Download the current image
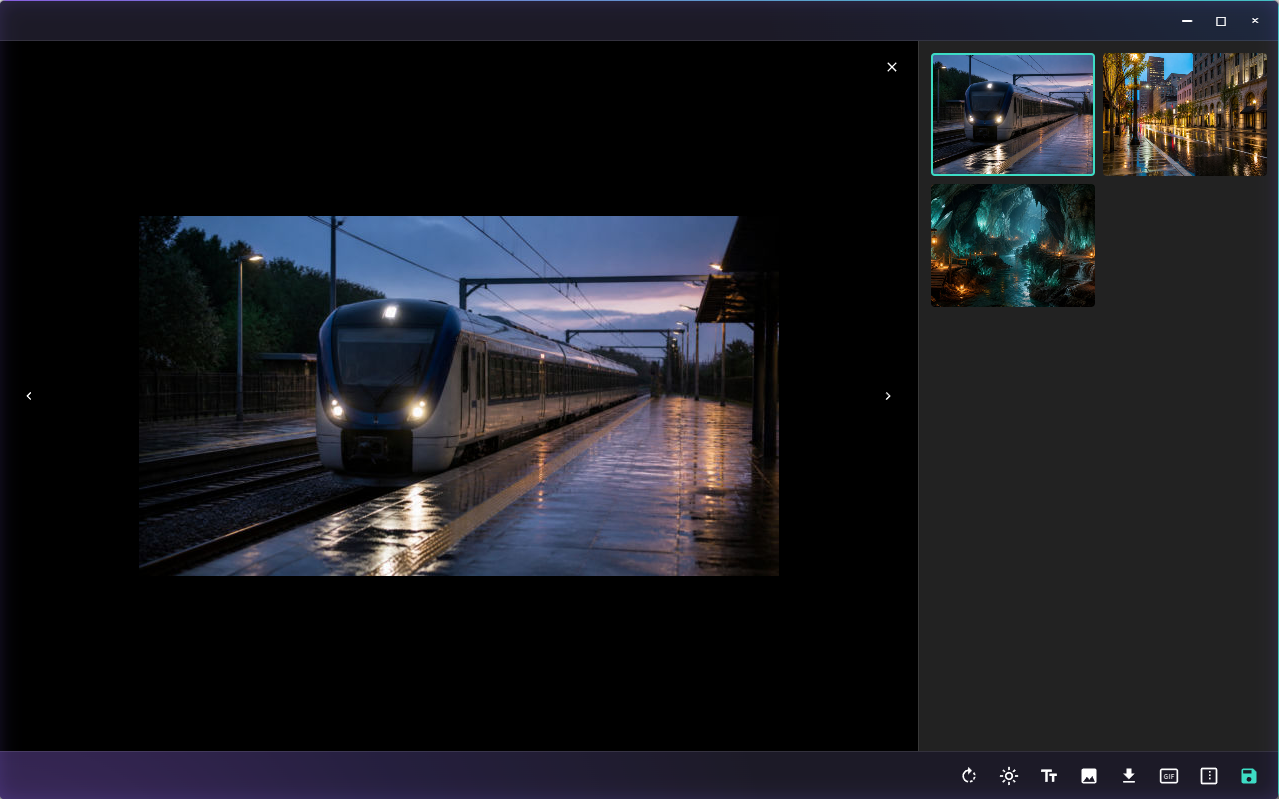 coord(1129,775)
